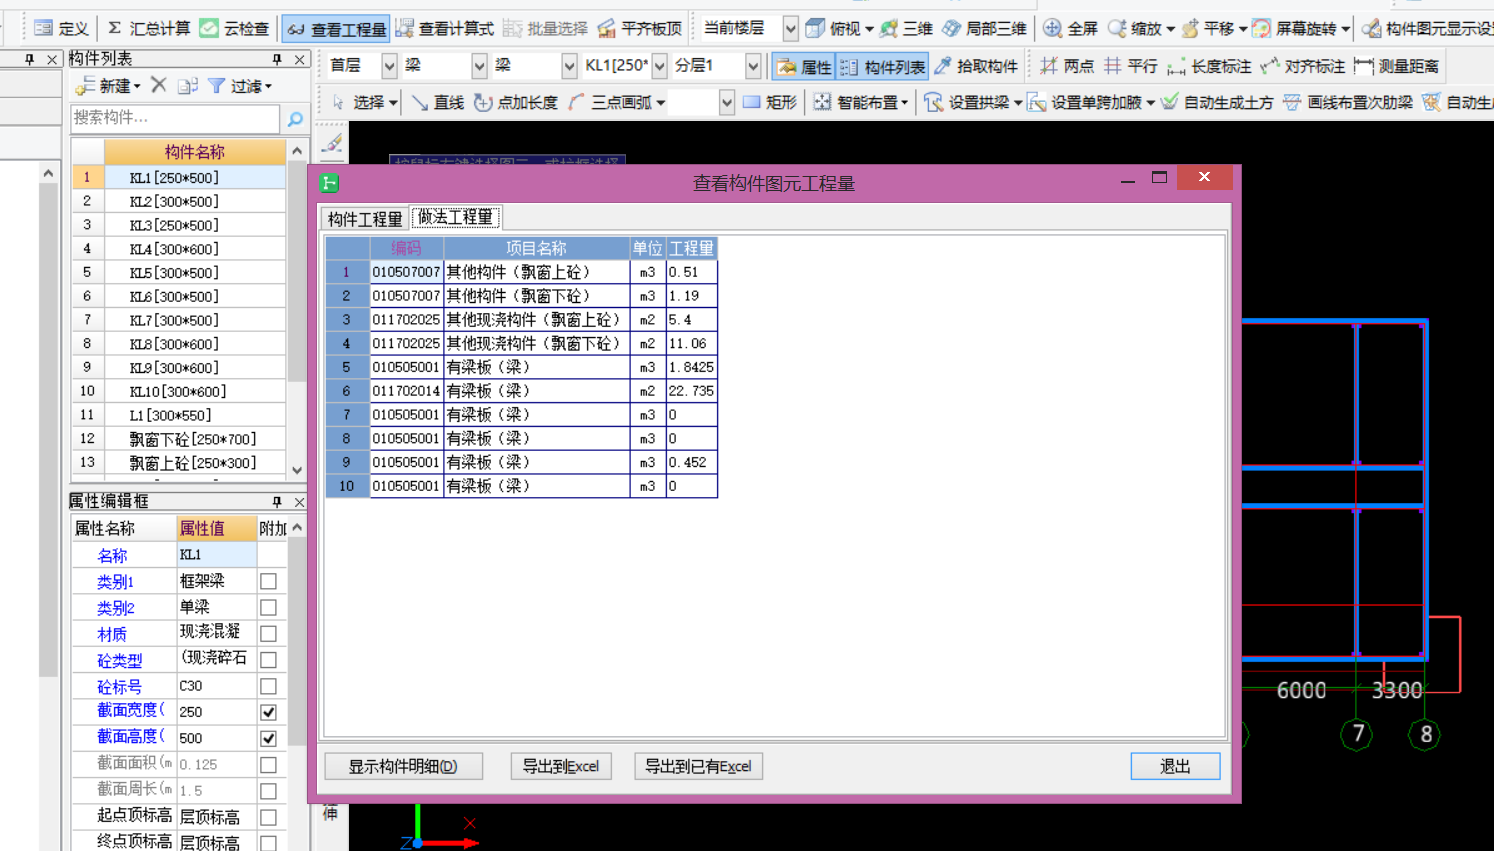The height and width of the screenshot is (851, 1494).
Task: Click the 构件名称 column header
Action: coord(194,152)
